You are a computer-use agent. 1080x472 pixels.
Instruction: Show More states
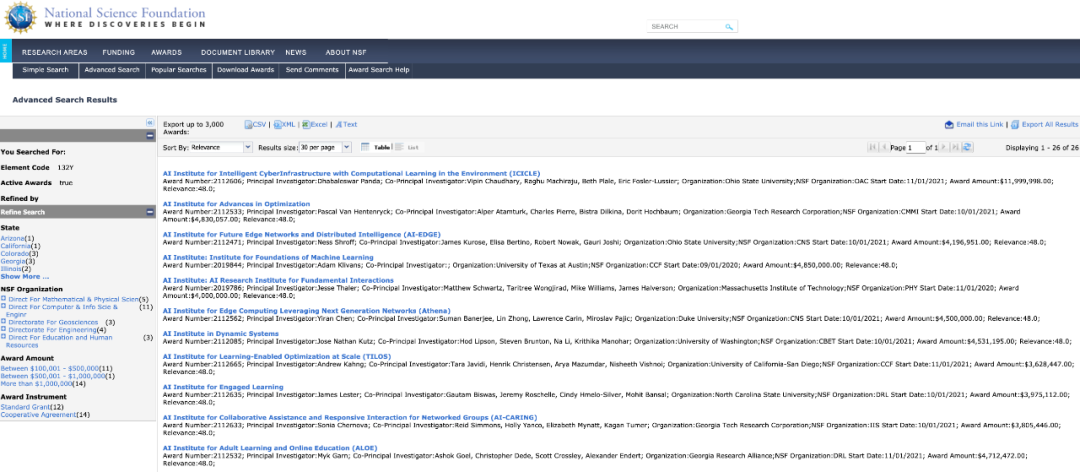(x=25, y=276)
